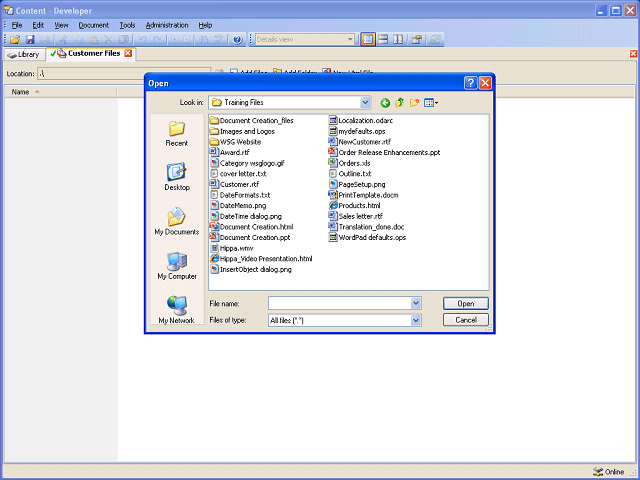
Task: Click the refresh icon at toolbar end
Action: [x=436, y=40]
